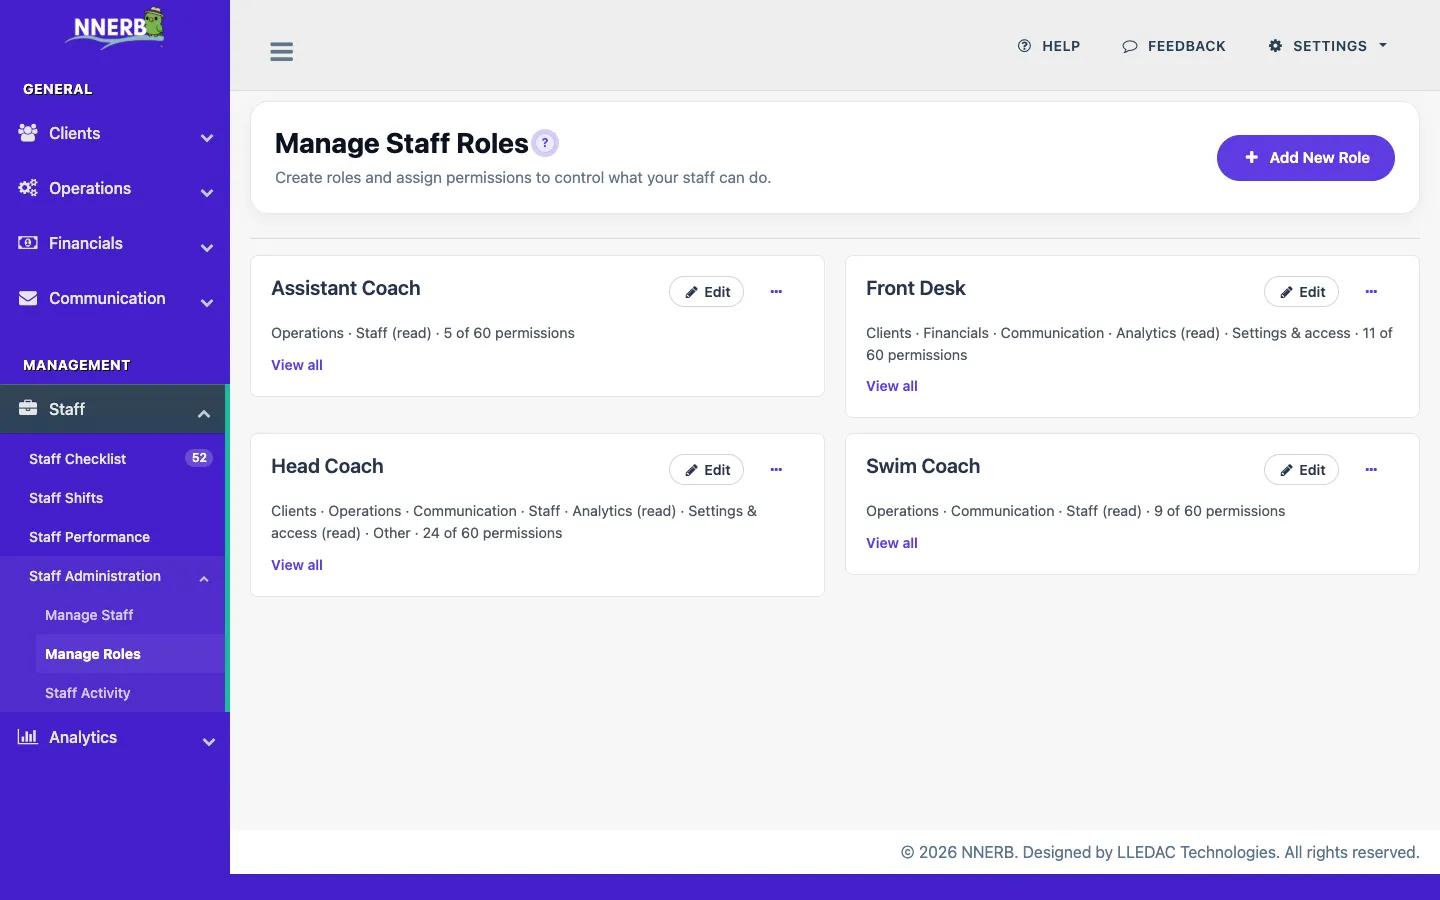Click the Clients people icon in sidebar
This screenshot has width=1440, height=900.
coord(28,133)
